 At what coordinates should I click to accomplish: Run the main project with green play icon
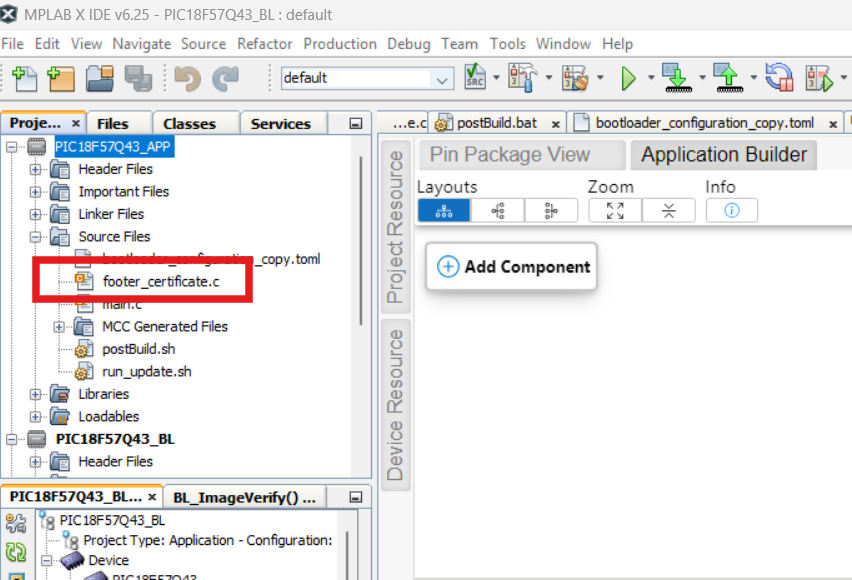(628, 78)
